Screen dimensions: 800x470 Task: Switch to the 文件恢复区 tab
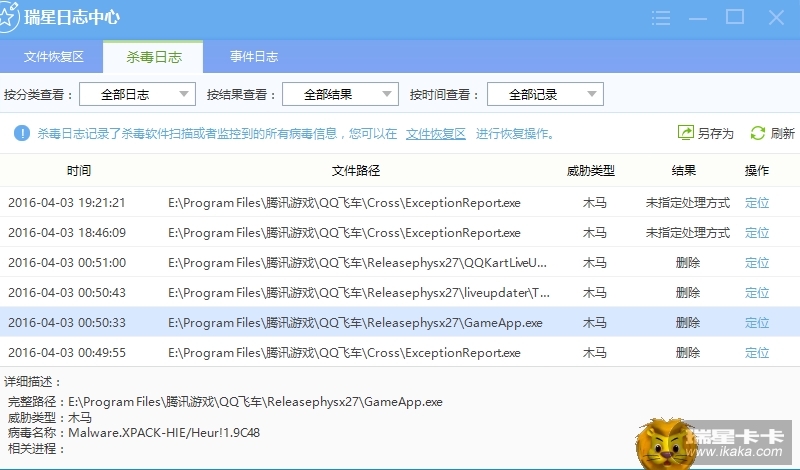pyautogui.click(x=54, y=57)
